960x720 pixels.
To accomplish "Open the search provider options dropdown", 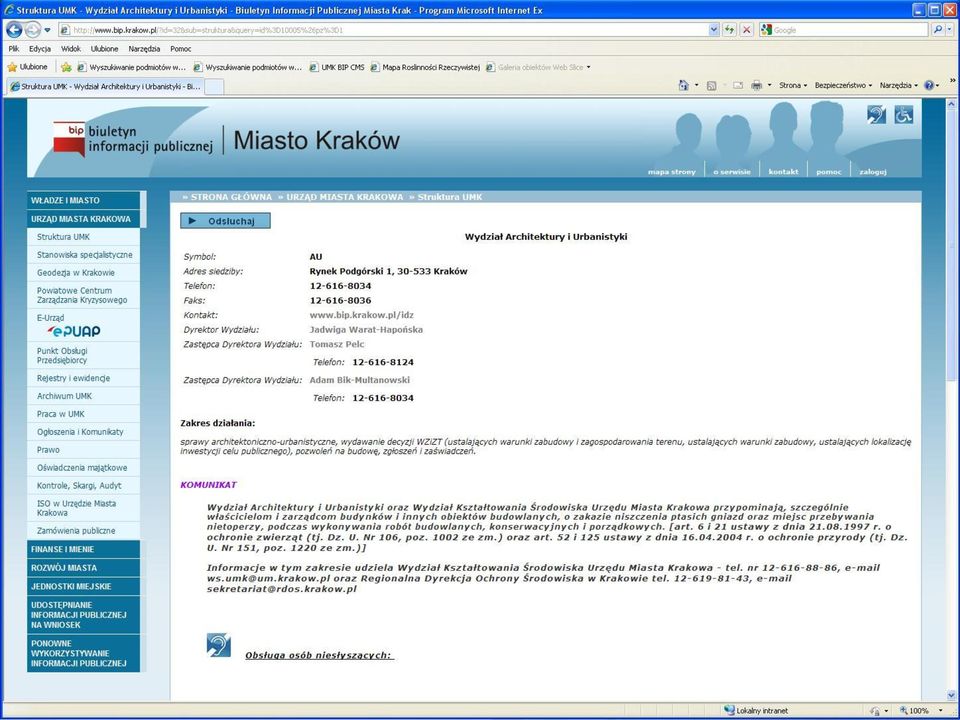I will [x=950, y=29].
